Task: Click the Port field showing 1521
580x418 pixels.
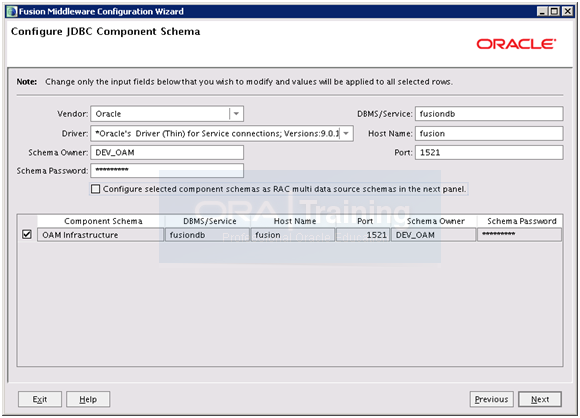Action: coord(489,152)
